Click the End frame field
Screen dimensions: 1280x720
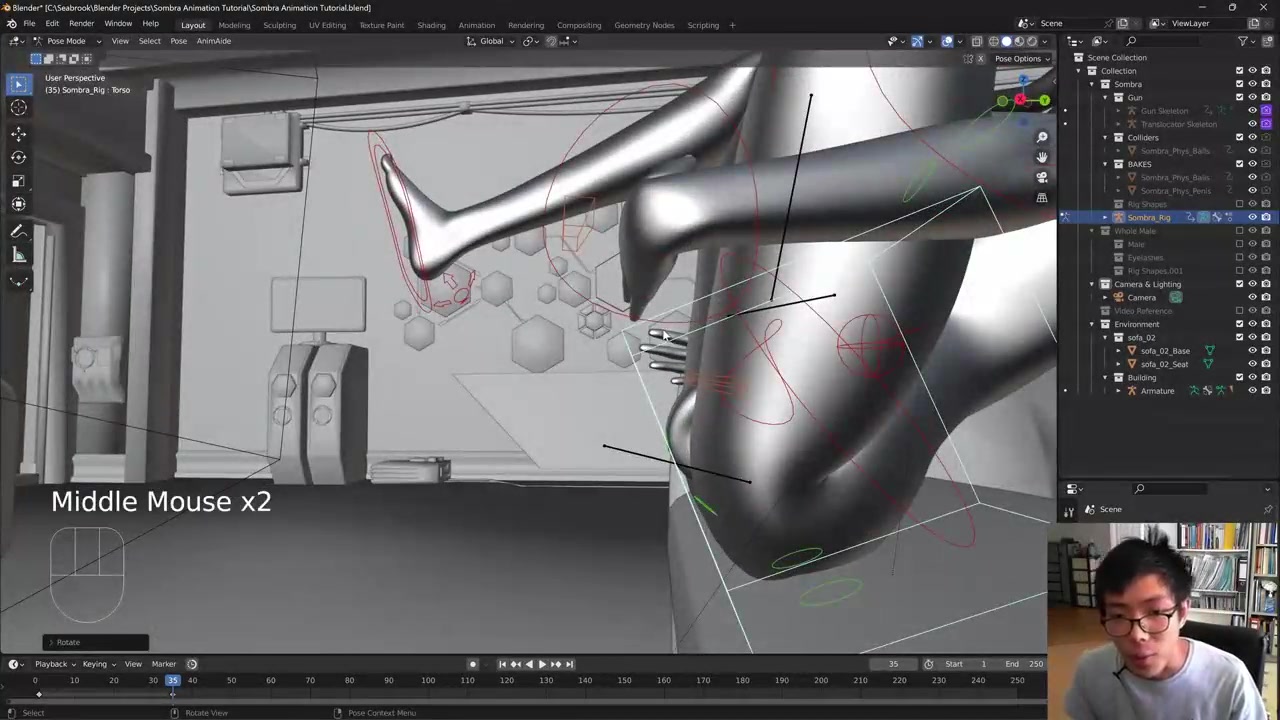click(1026, 664)
